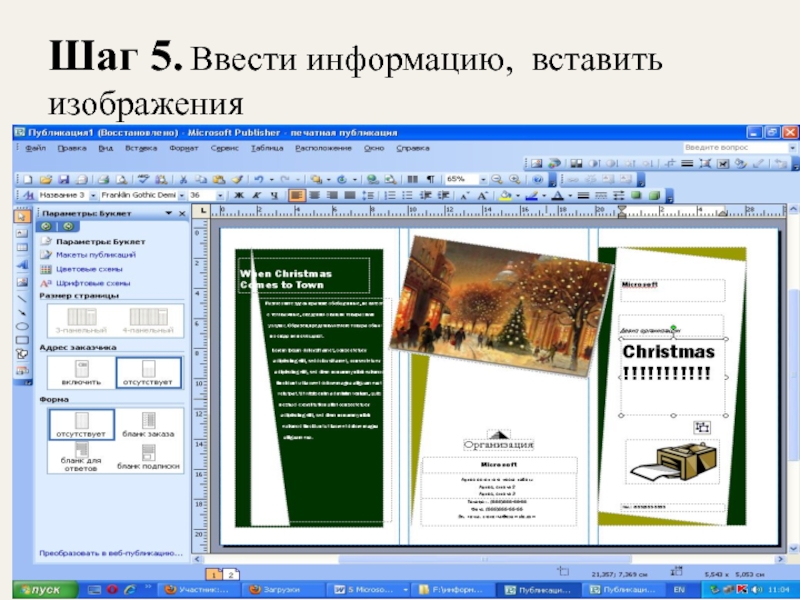Click the page 2 navigation tab at bottom
The image size is (800, 600).
tap(231, 575)
